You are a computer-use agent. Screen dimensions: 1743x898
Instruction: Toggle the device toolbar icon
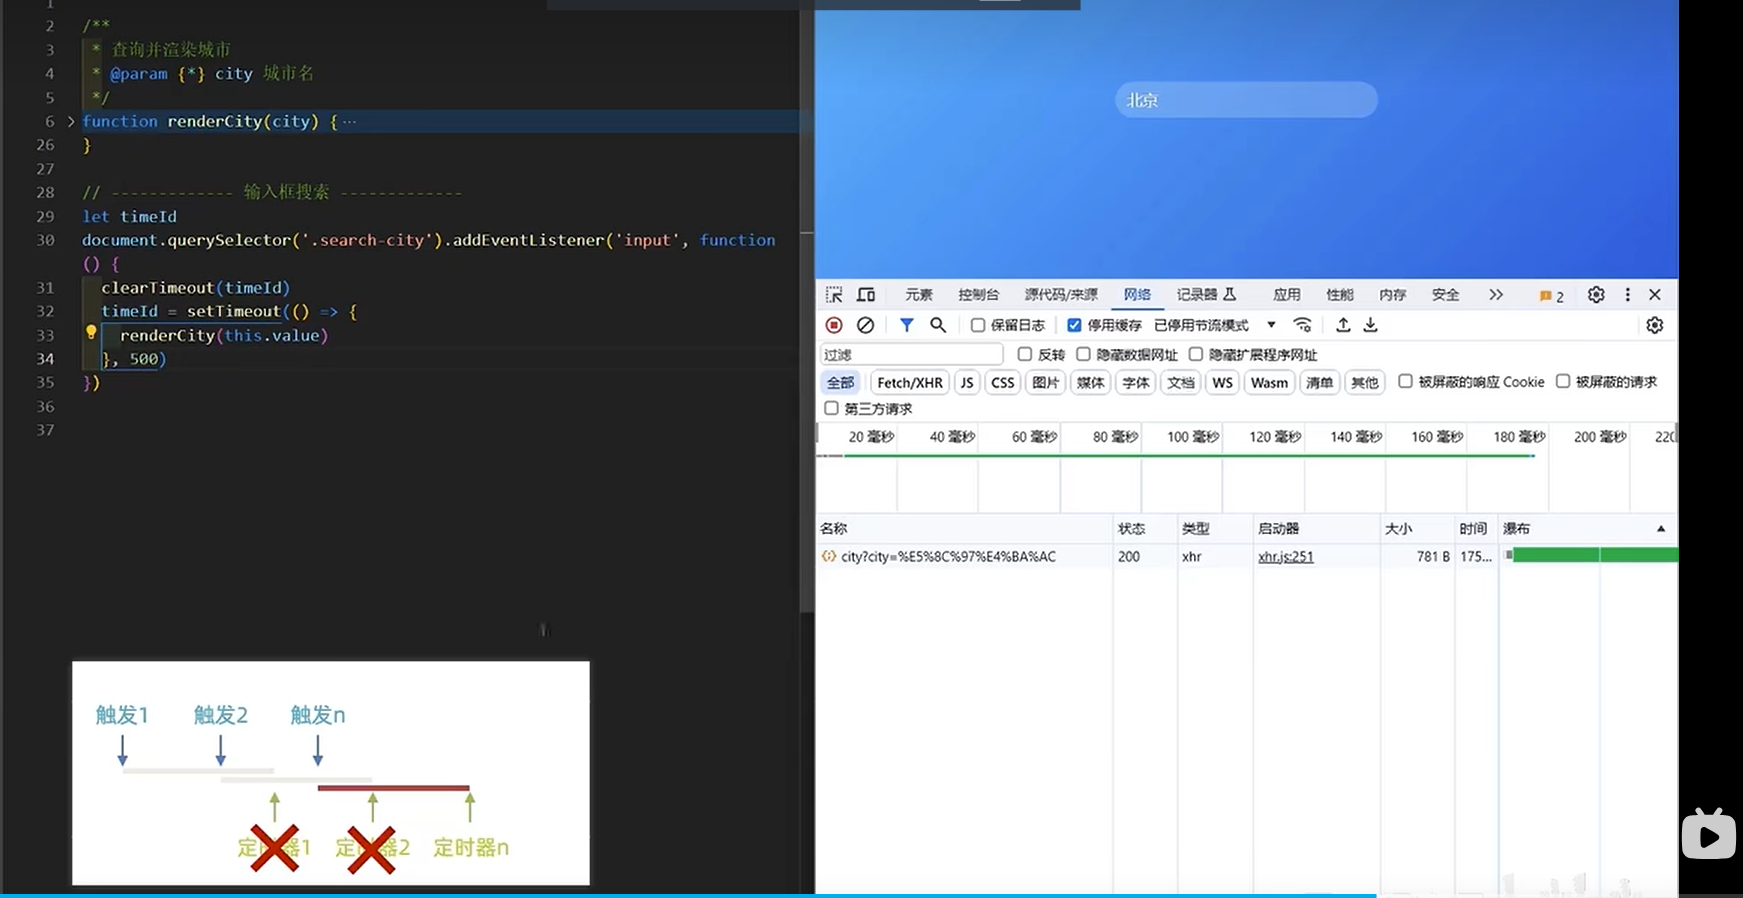(x=866, y=295)
